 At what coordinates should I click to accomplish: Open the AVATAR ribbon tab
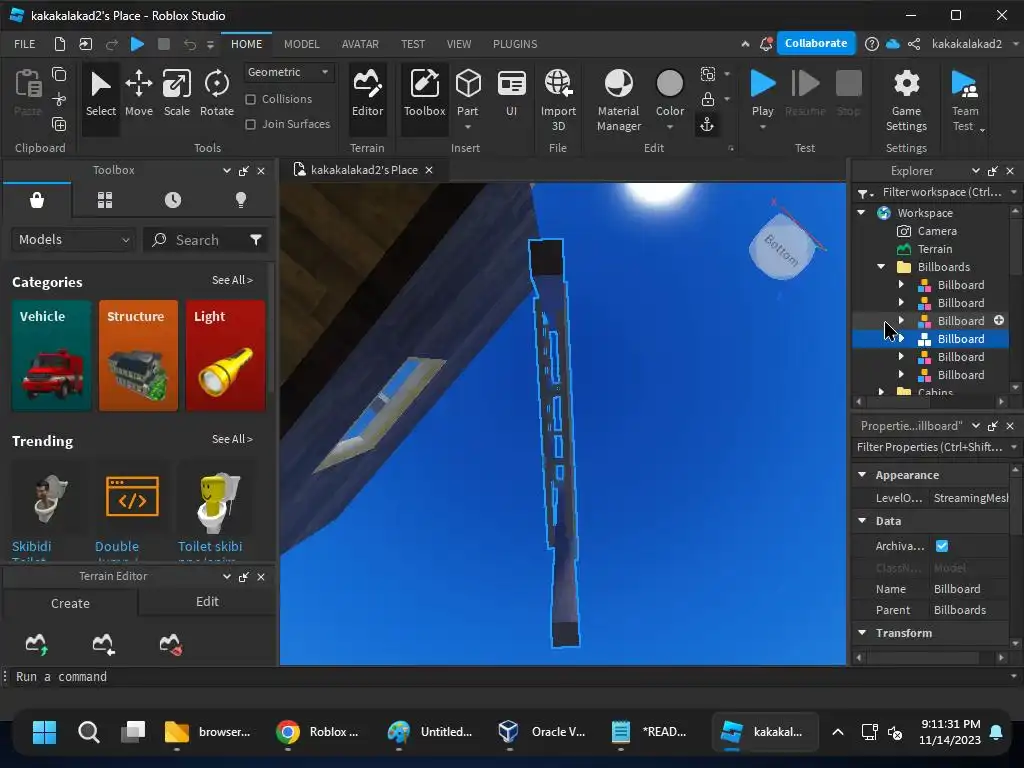coord(360,44)
